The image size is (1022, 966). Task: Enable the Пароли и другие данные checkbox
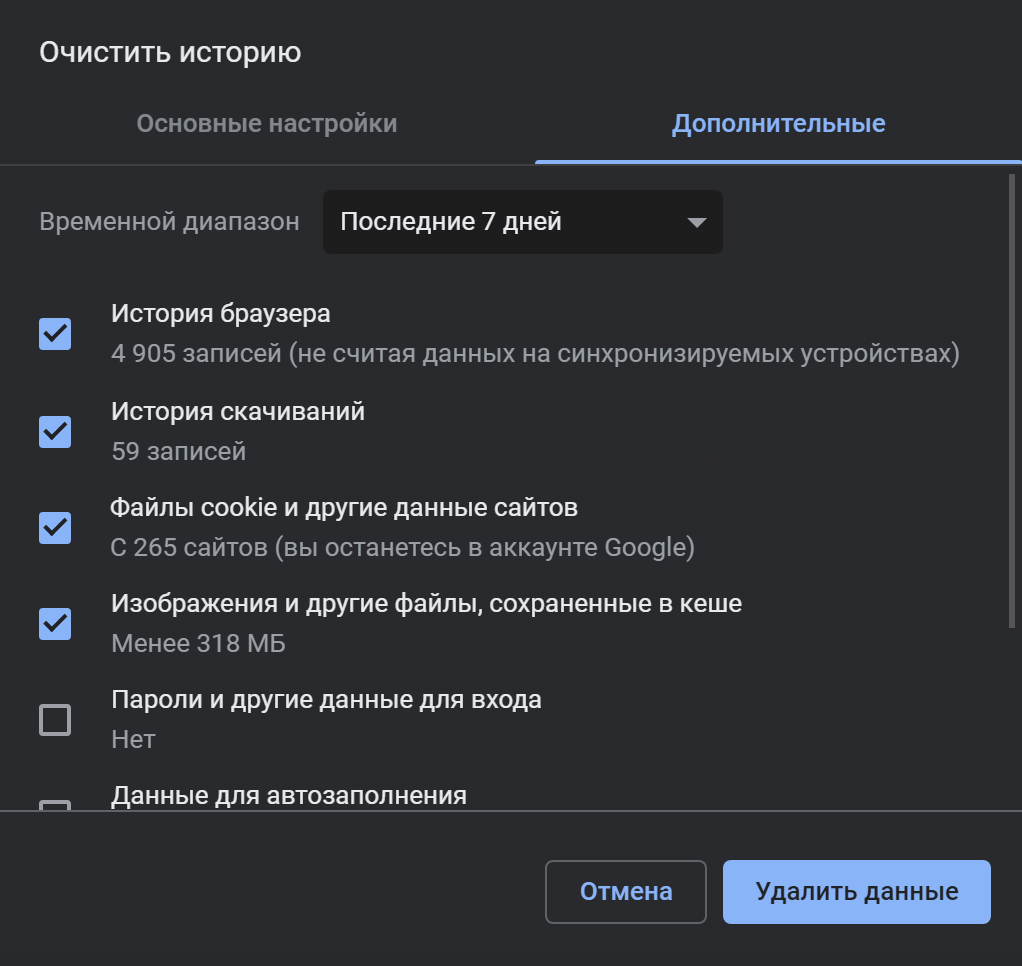[x=55, y=719]
